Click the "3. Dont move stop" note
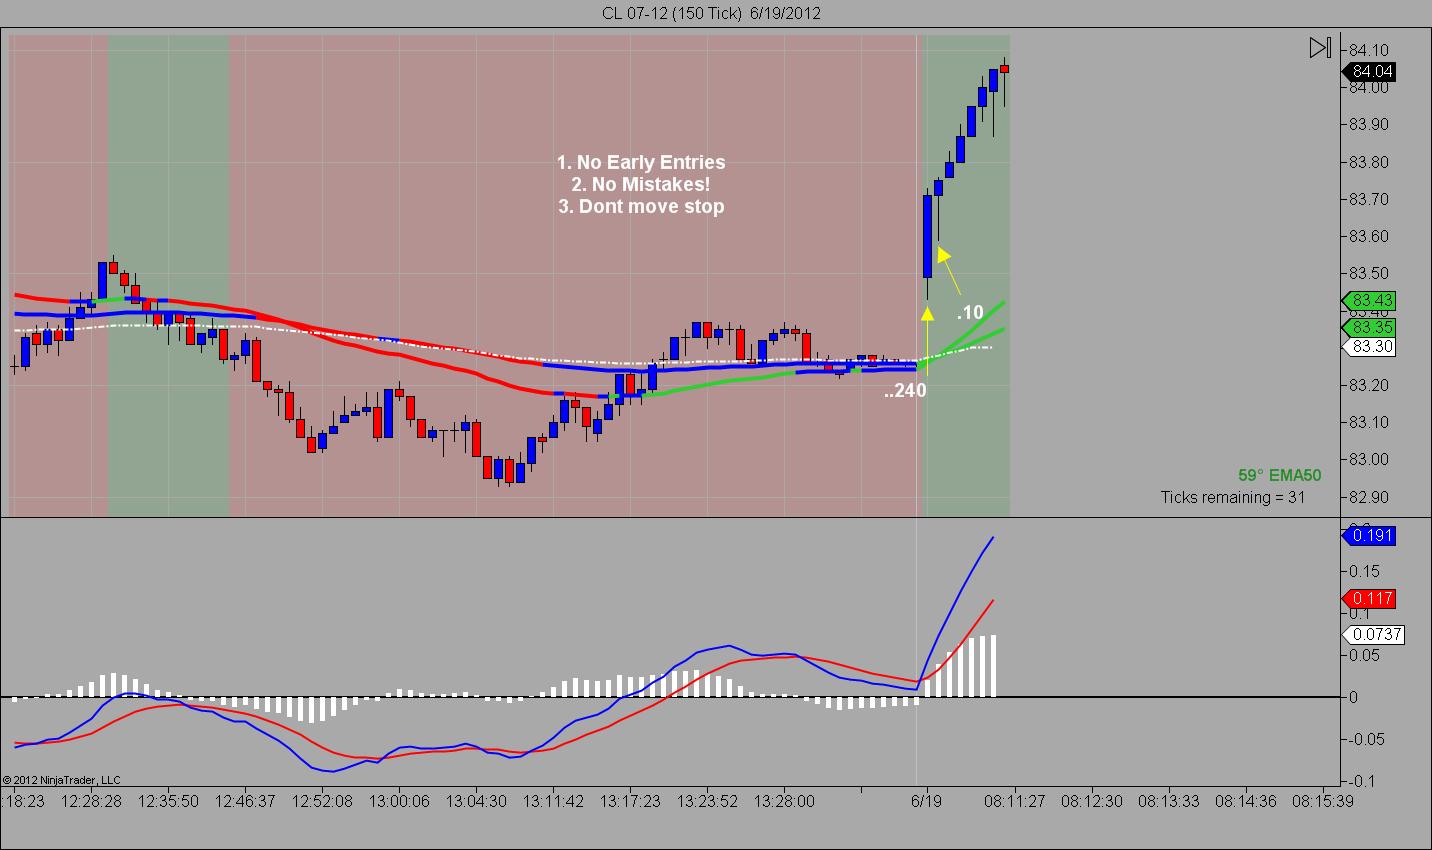The image size is (1432, 850). coord(641,206)
